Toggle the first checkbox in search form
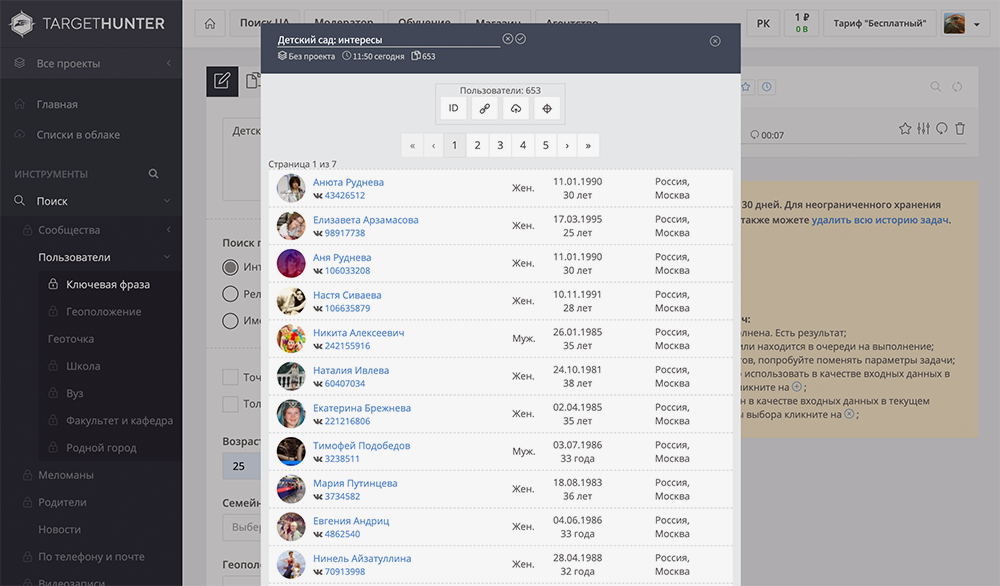 click(231, 377)
